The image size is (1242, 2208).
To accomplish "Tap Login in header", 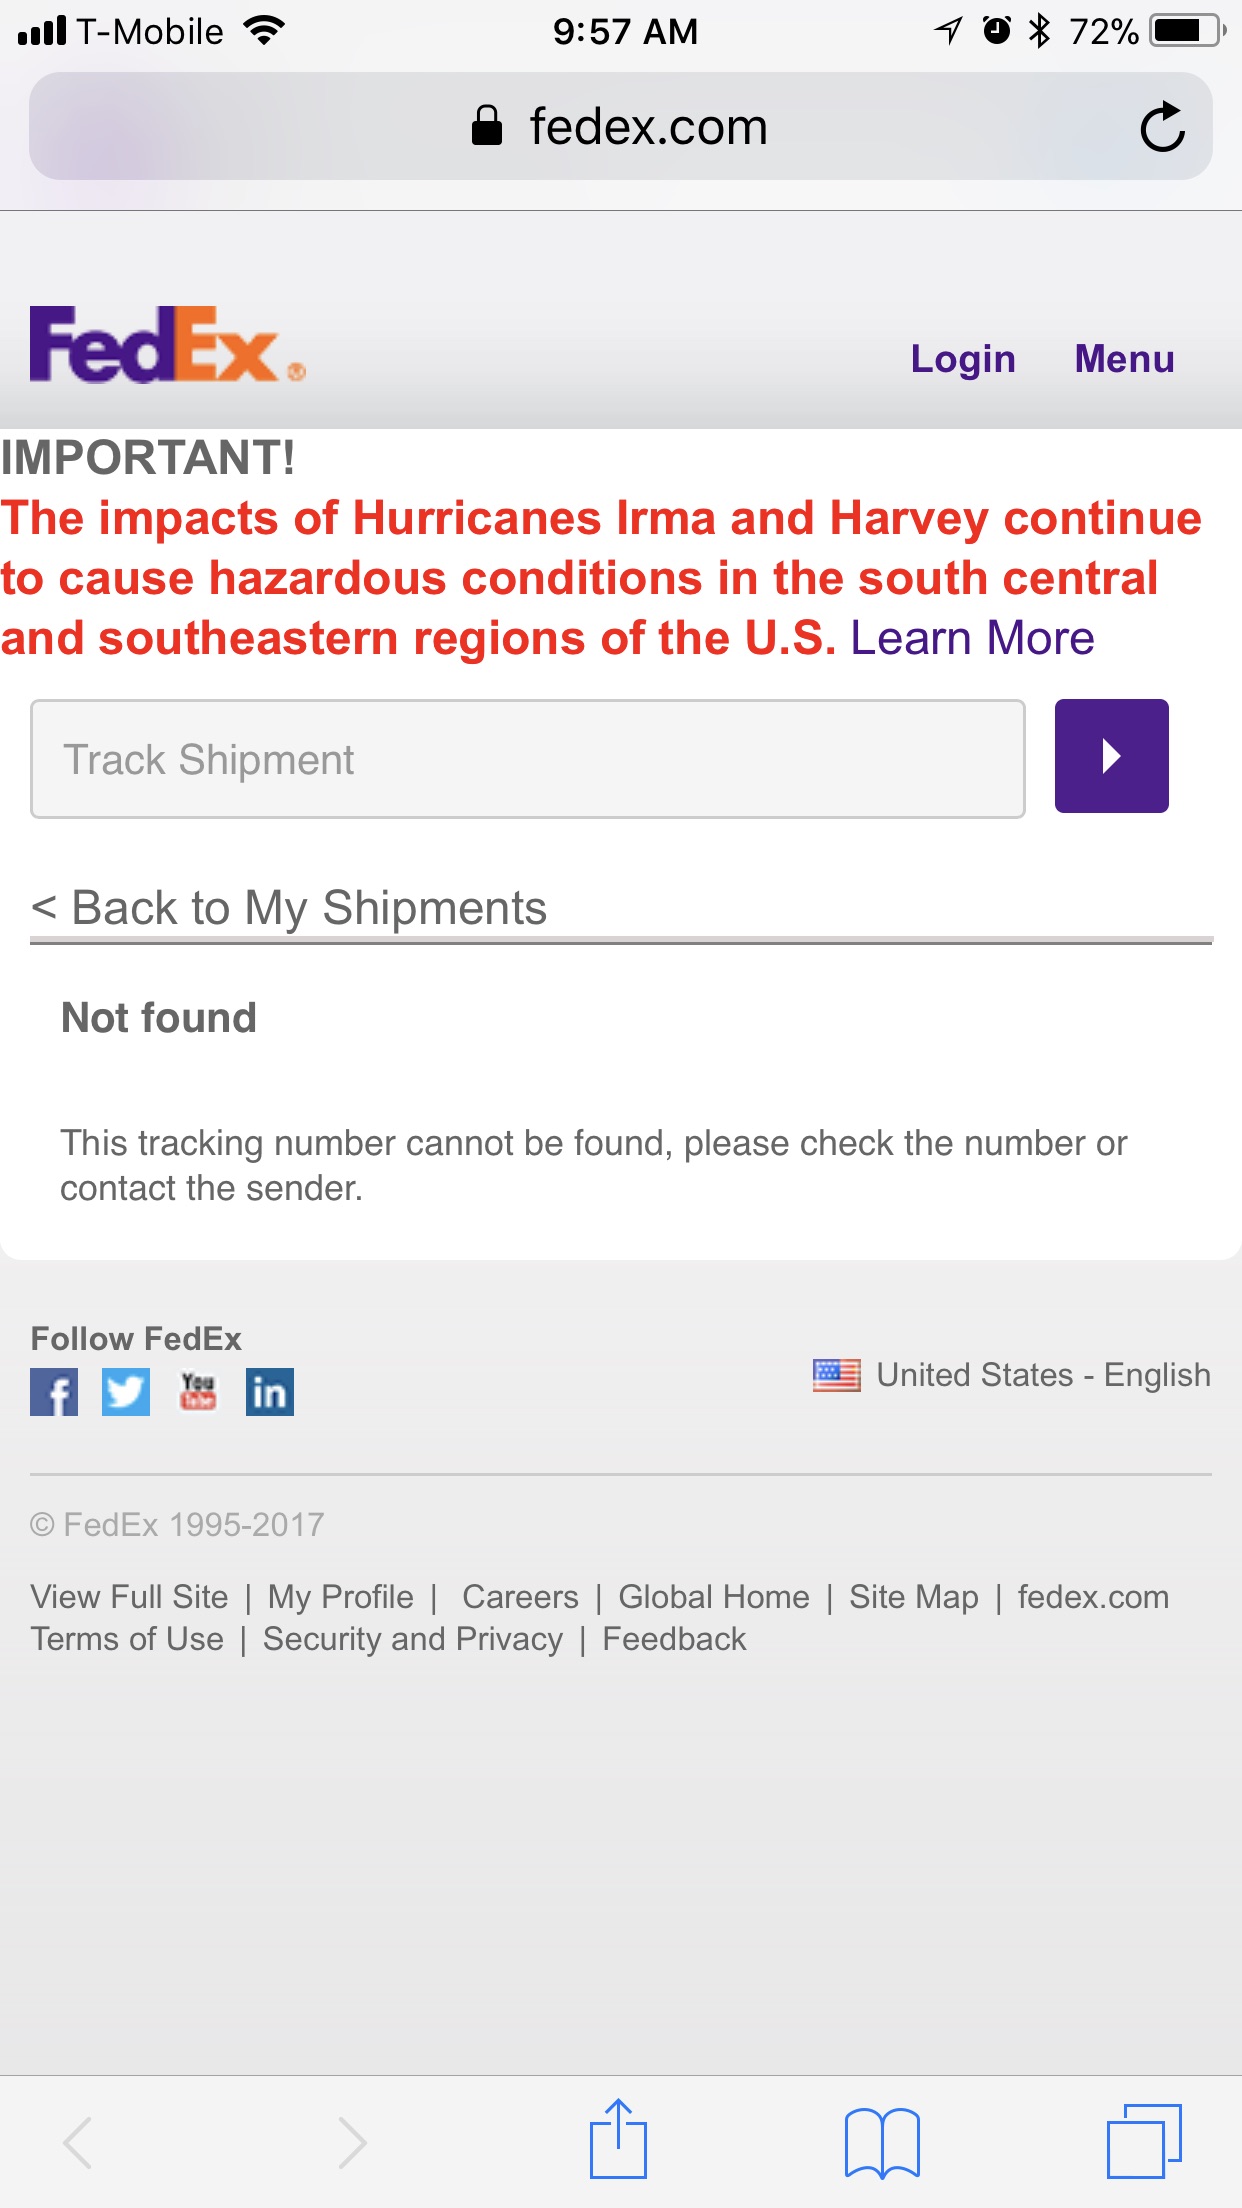I will pos(962,359).
